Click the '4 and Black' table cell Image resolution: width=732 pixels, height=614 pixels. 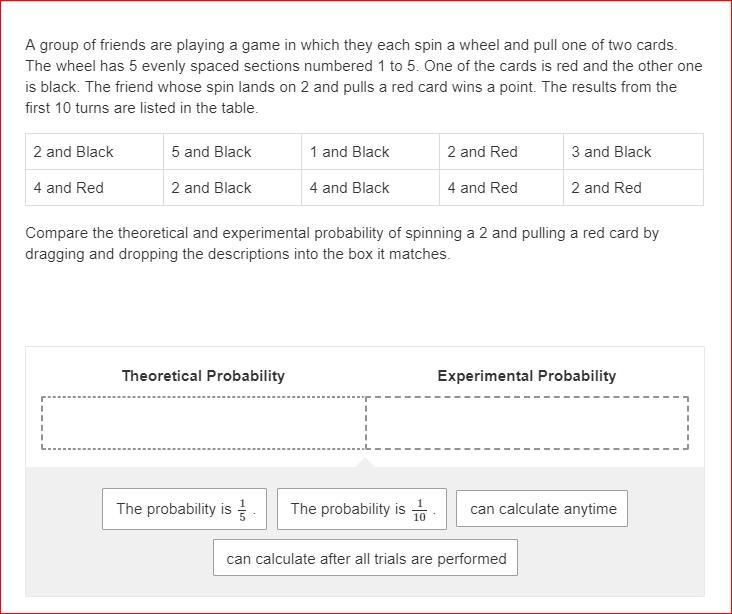tap(370, 188)
